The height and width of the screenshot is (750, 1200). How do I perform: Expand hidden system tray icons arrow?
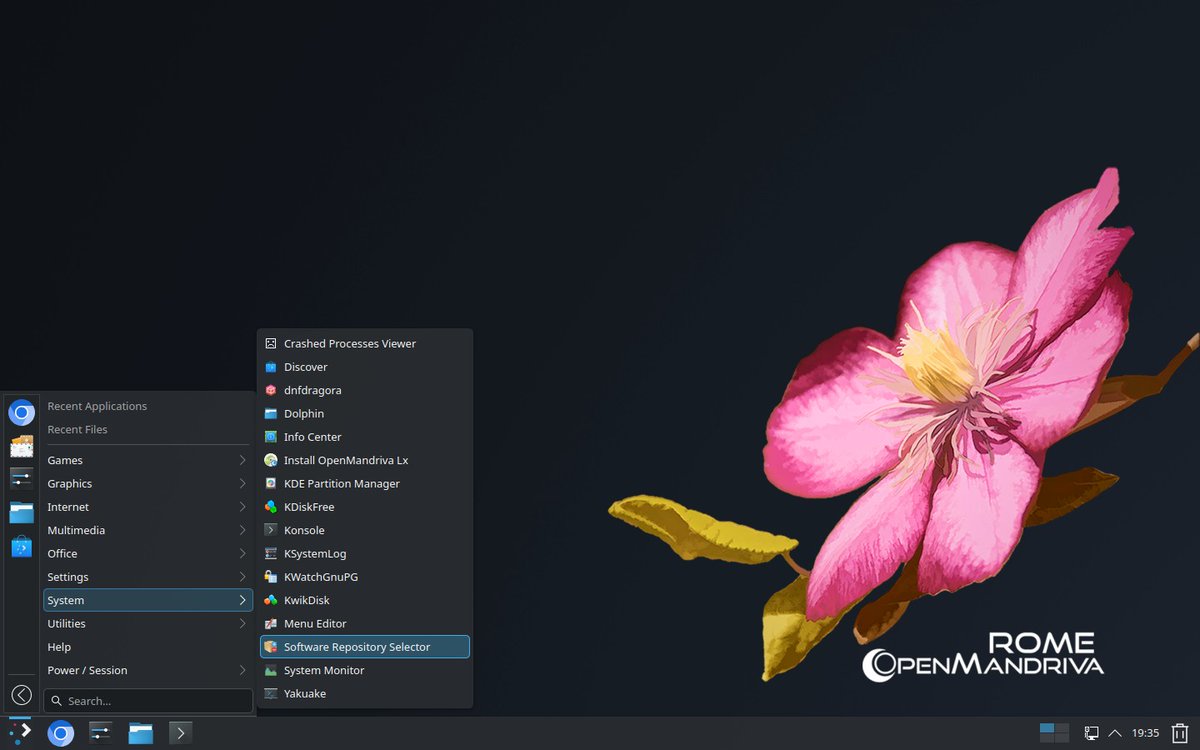point(1115,733)
